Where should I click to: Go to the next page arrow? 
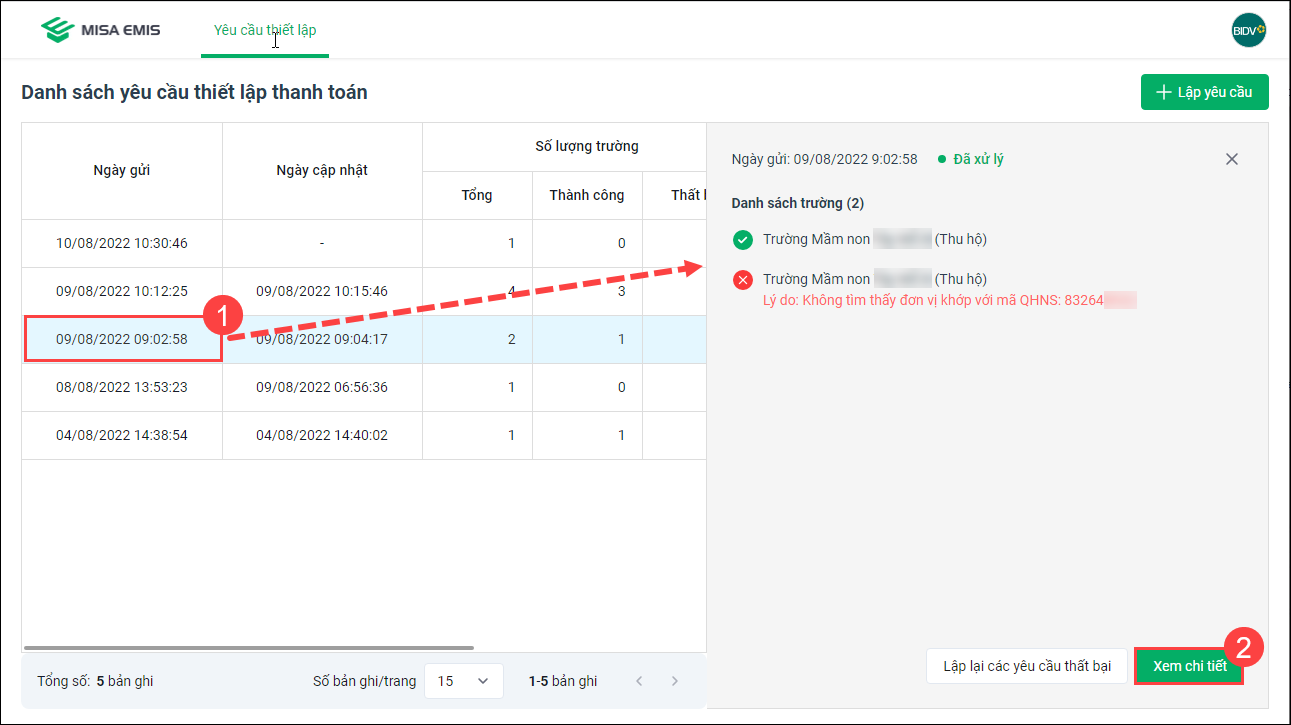pos(675,681)
